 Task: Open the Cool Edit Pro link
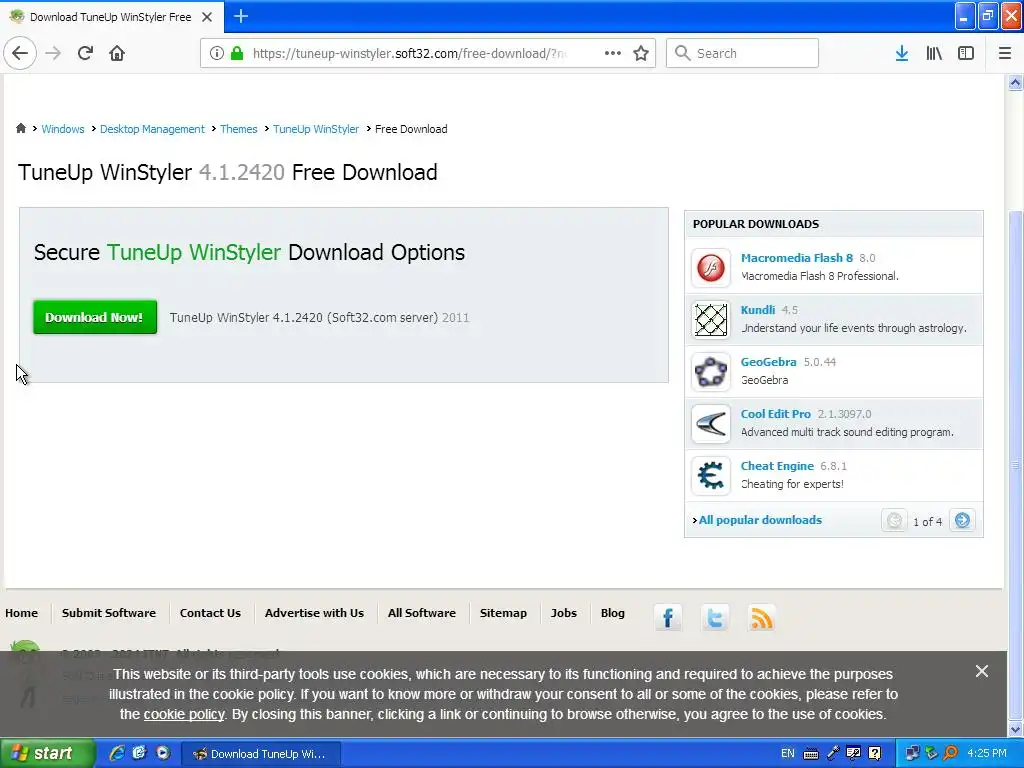pos(775,413)
